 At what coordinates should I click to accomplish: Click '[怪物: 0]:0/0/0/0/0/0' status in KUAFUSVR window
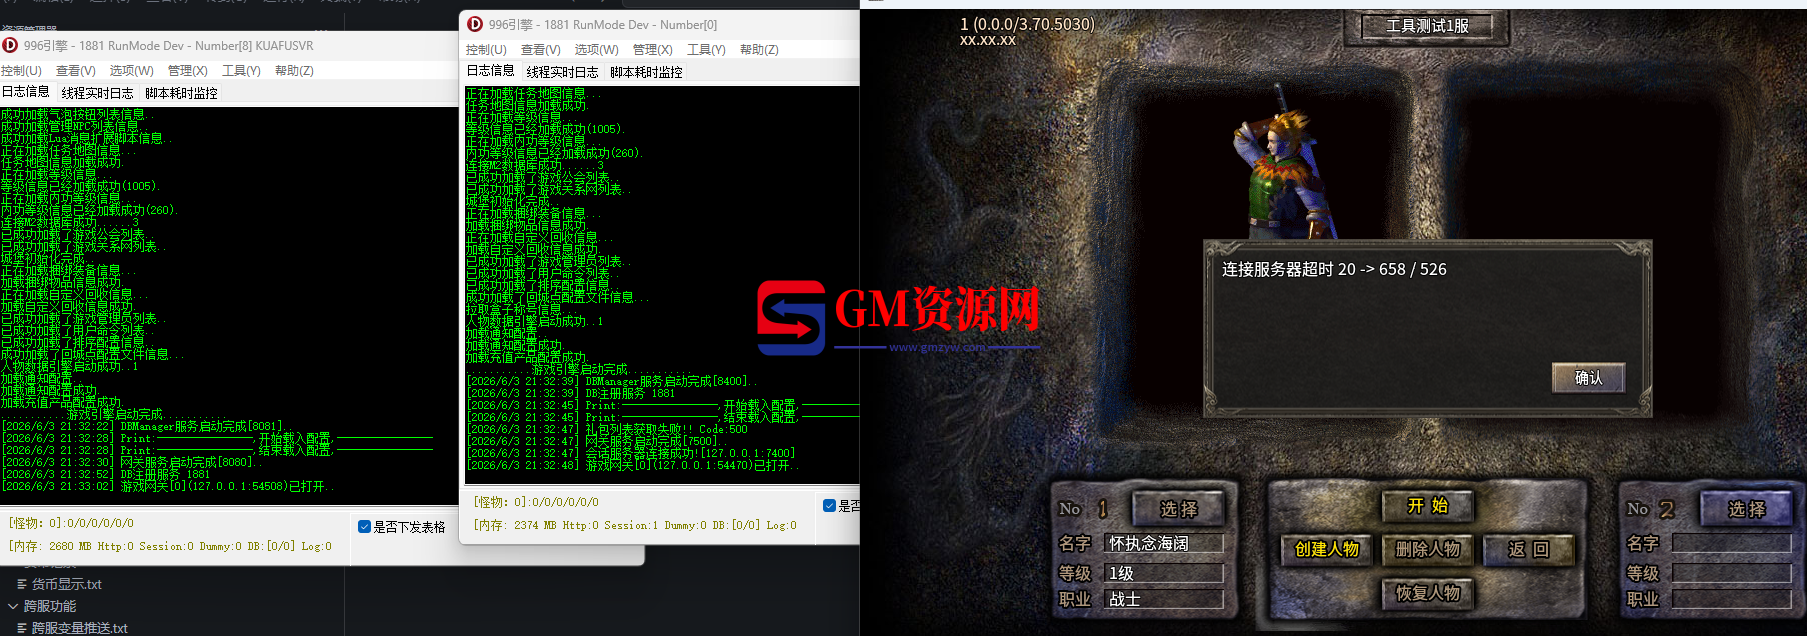71,523
